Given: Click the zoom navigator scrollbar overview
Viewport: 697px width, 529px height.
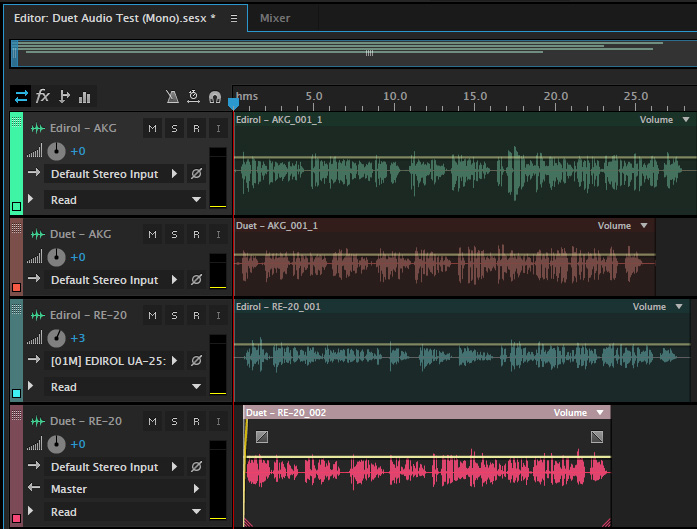Looking at the screenshot, I should [x=354, y=53].
